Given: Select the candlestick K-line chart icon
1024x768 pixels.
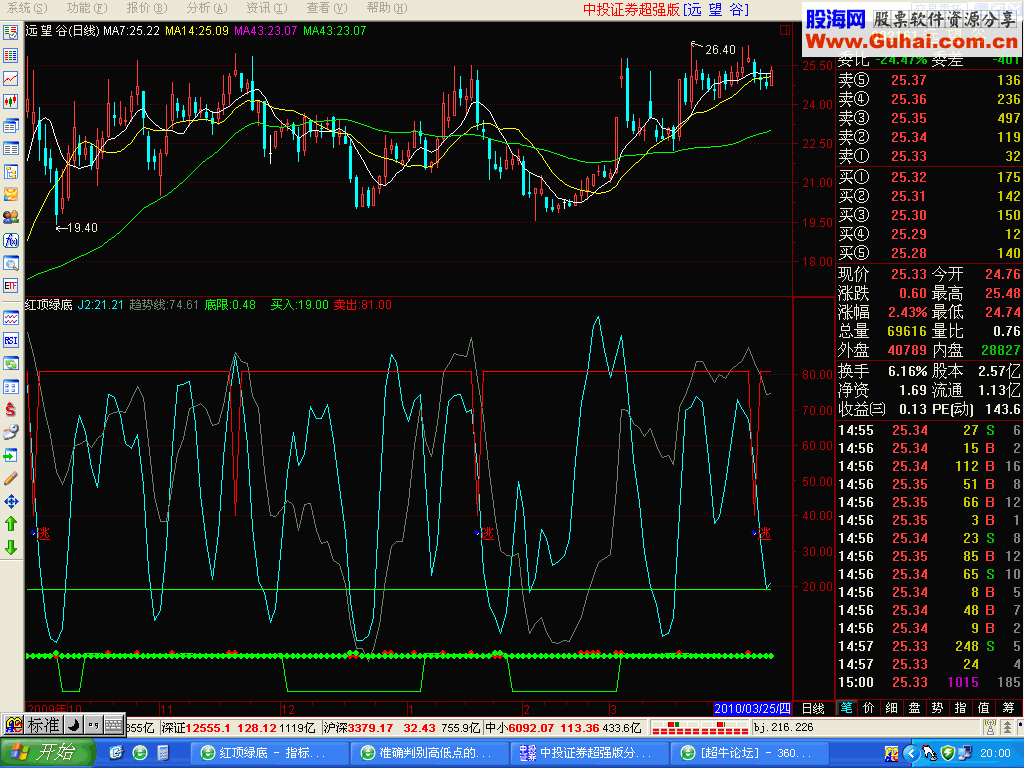Looking at the screenshot, I should click(11, 101).
